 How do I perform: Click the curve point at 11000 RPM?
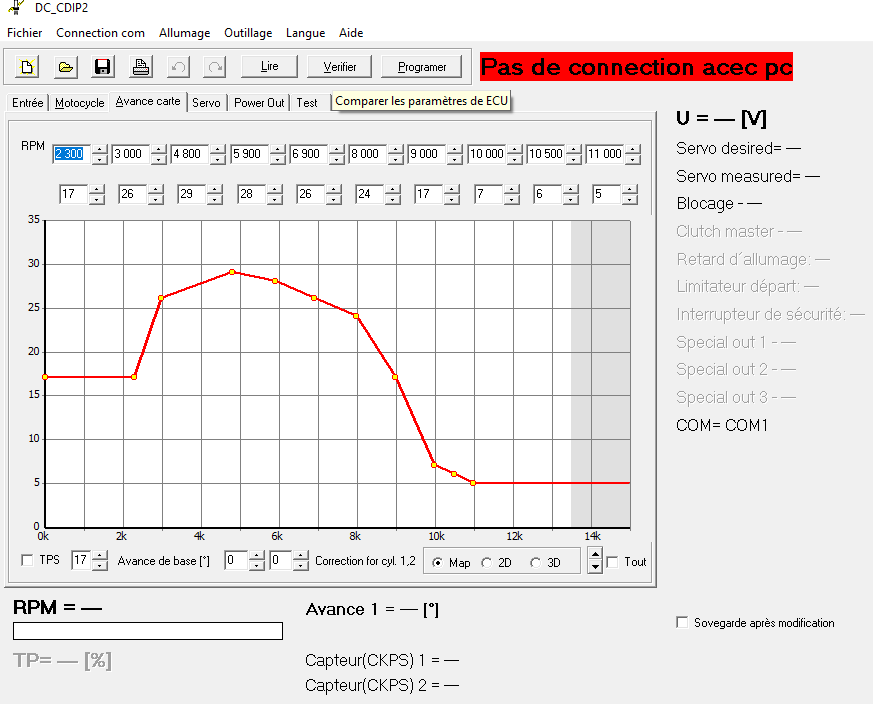click(x=473, y=483)
